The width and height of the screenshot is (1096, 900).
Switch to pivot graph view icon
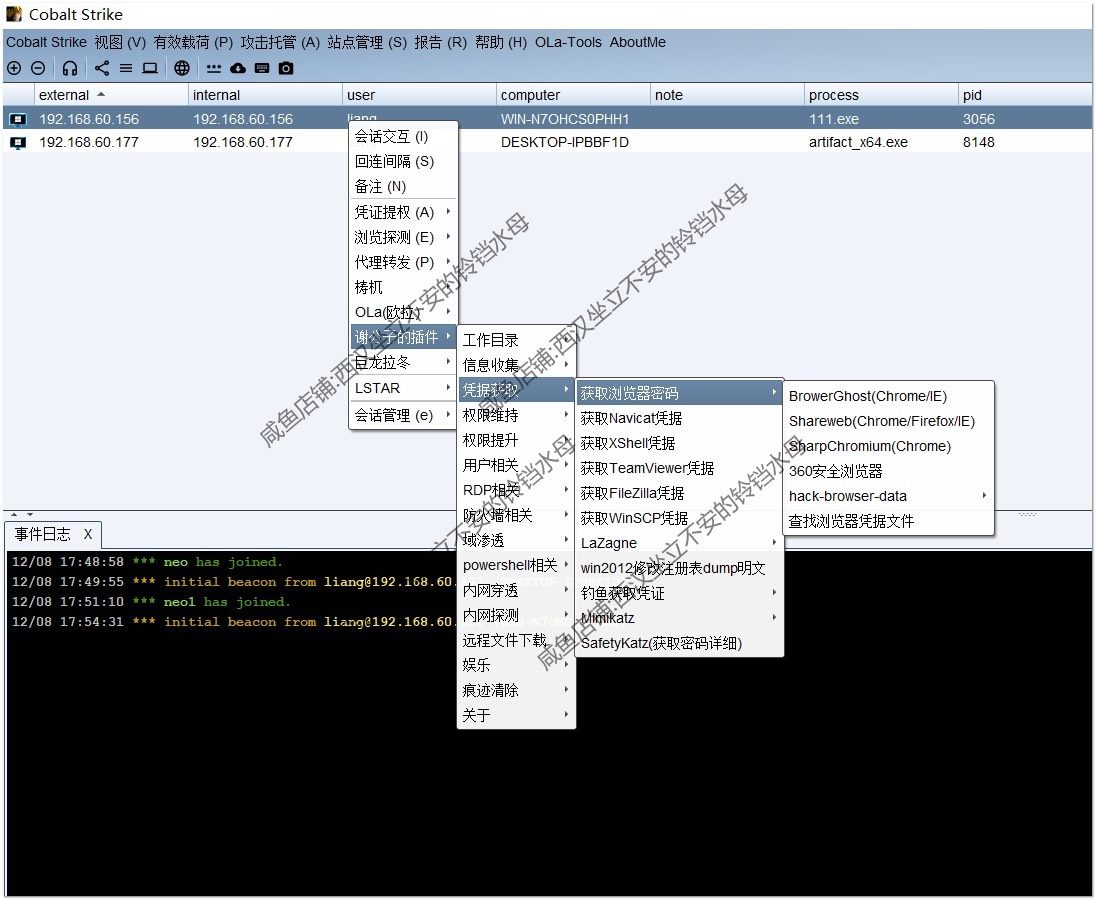(x=102, y=68)
